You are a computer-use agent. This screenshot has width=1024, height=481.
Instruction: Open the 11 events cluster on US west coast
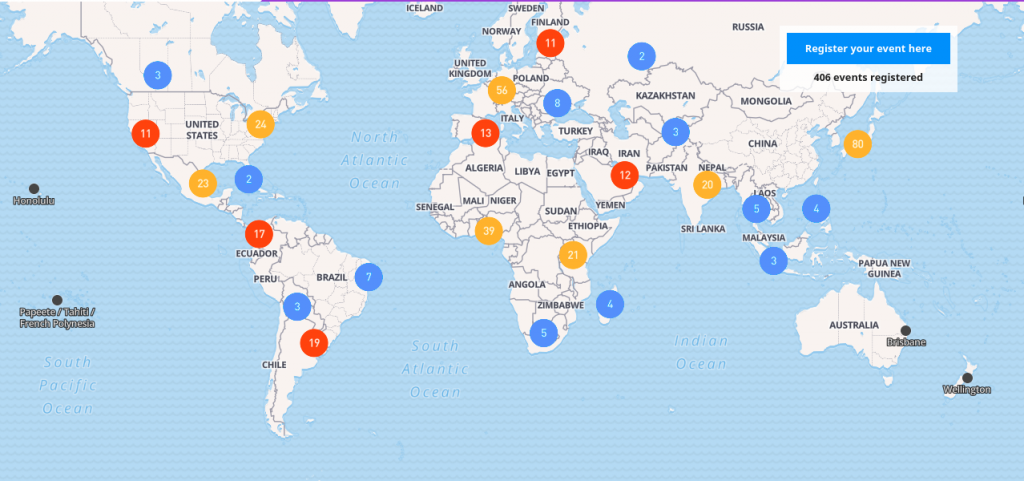click(146, 134)
